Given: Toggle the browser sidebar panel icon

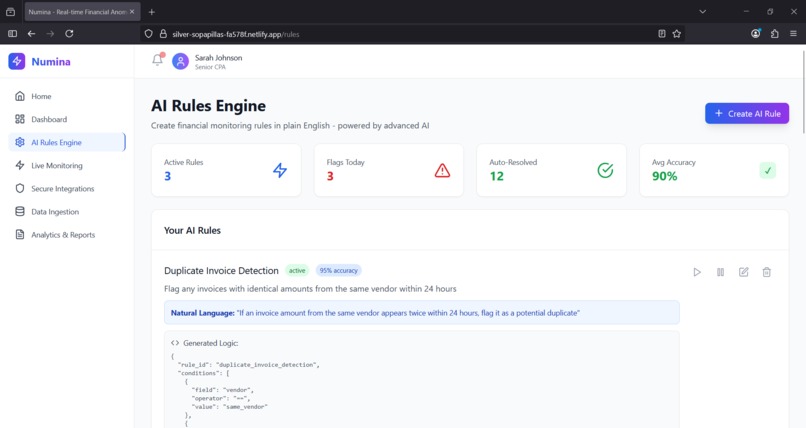Looking at the screenshot, I should coord(12,34).
